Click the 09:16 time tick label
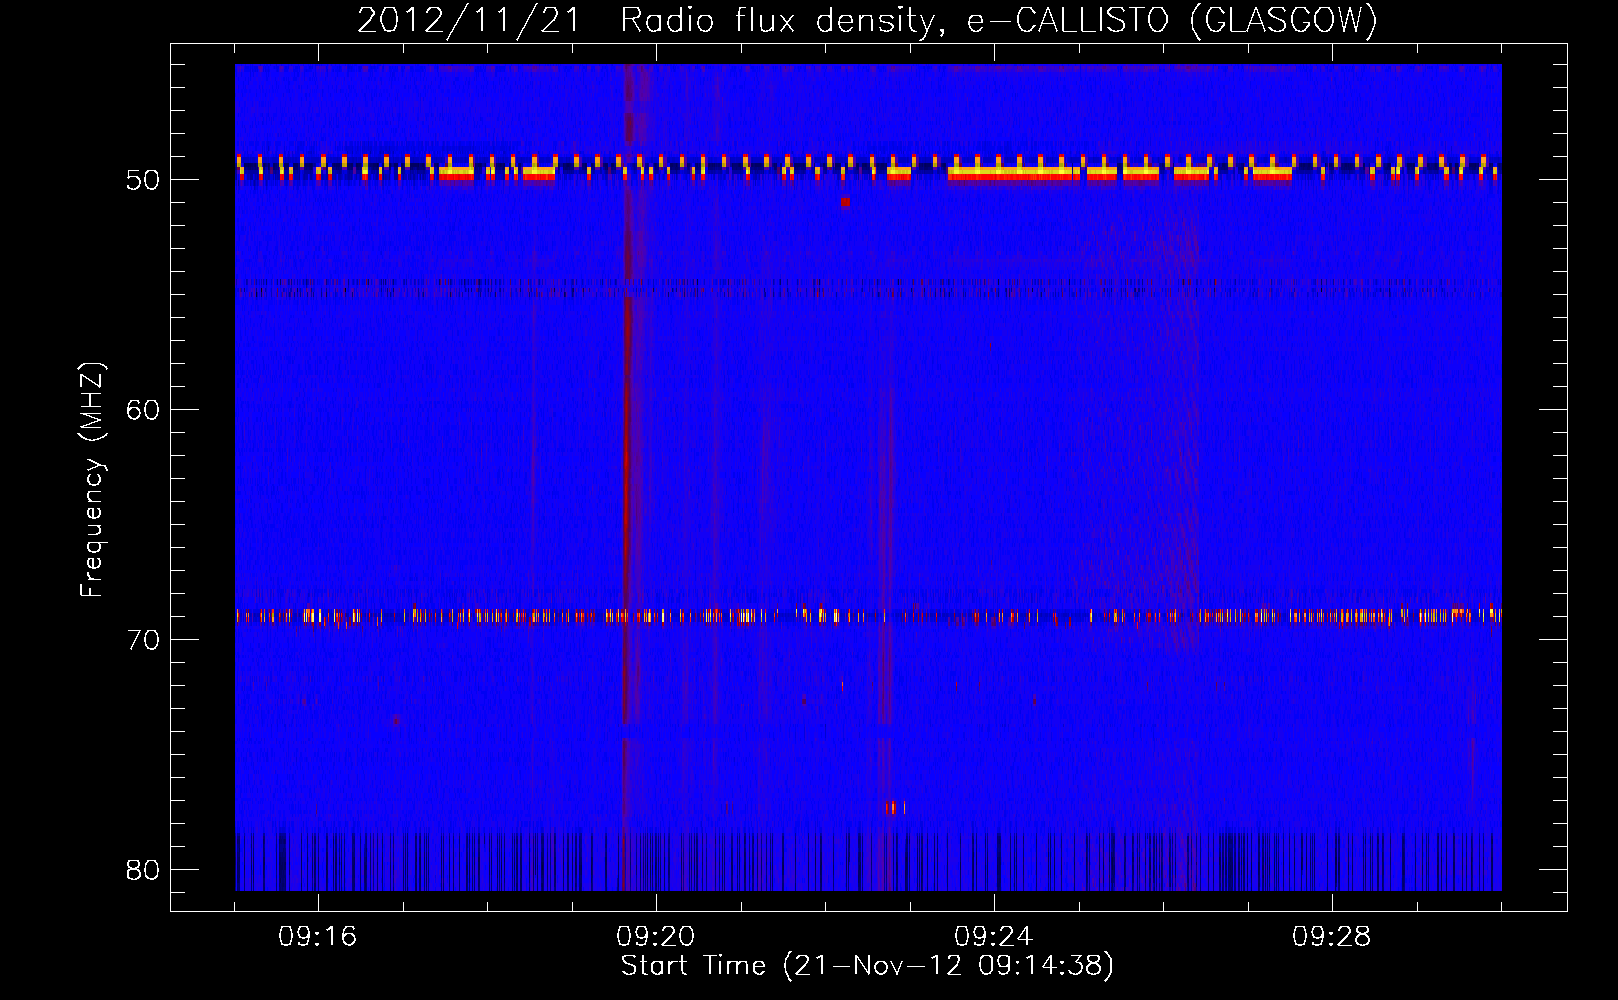Viewport: 1618px width, 1000px height. [318, 937]
